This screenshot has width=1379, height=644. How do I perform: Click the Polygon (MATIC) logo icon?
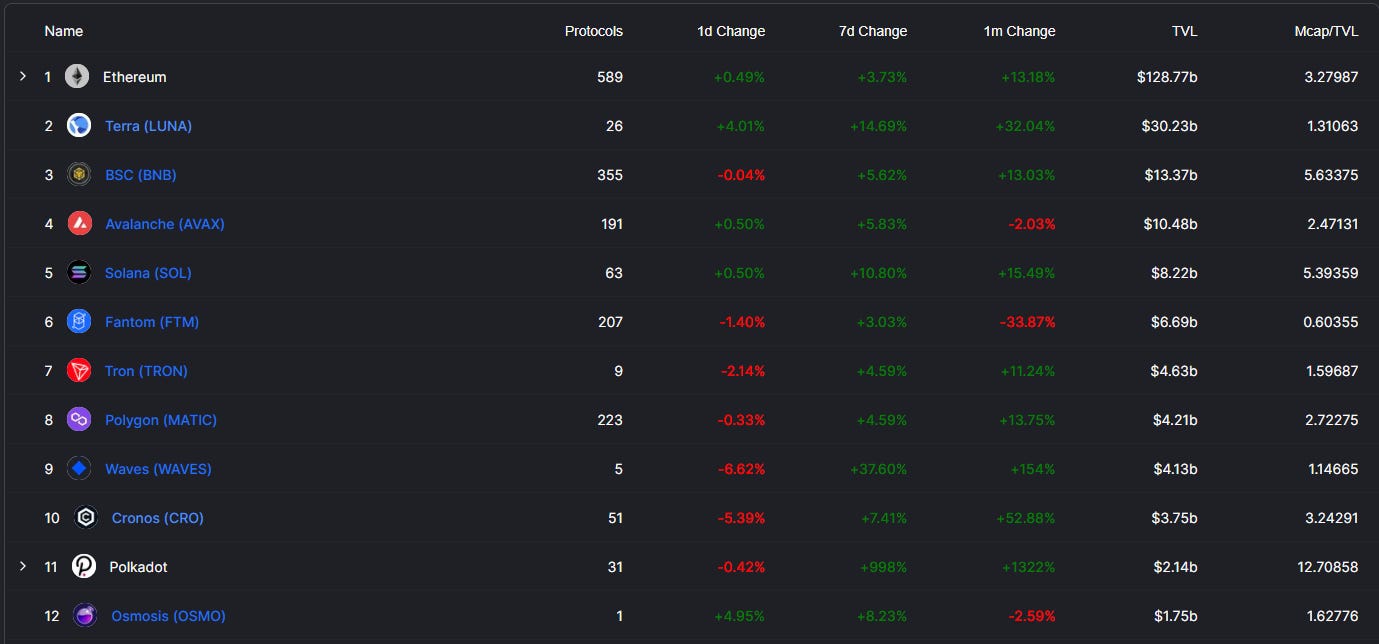coord(79,419)
